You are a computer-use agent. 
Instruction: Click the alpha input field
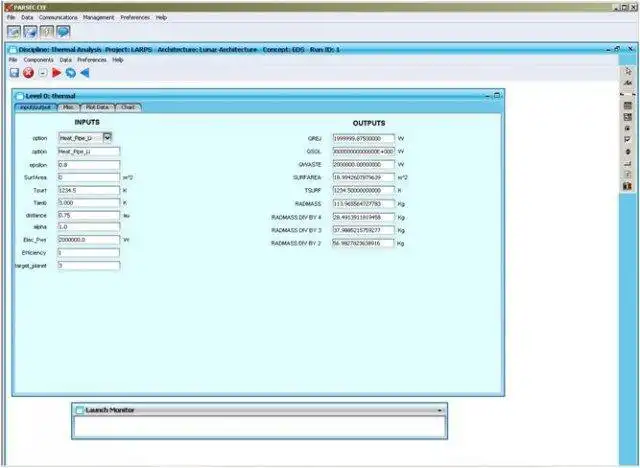(x=89, y=227)
